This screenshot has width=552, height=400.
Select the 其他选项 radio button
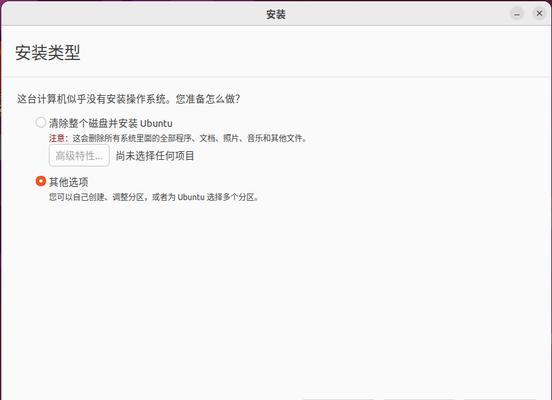(40, 181)
